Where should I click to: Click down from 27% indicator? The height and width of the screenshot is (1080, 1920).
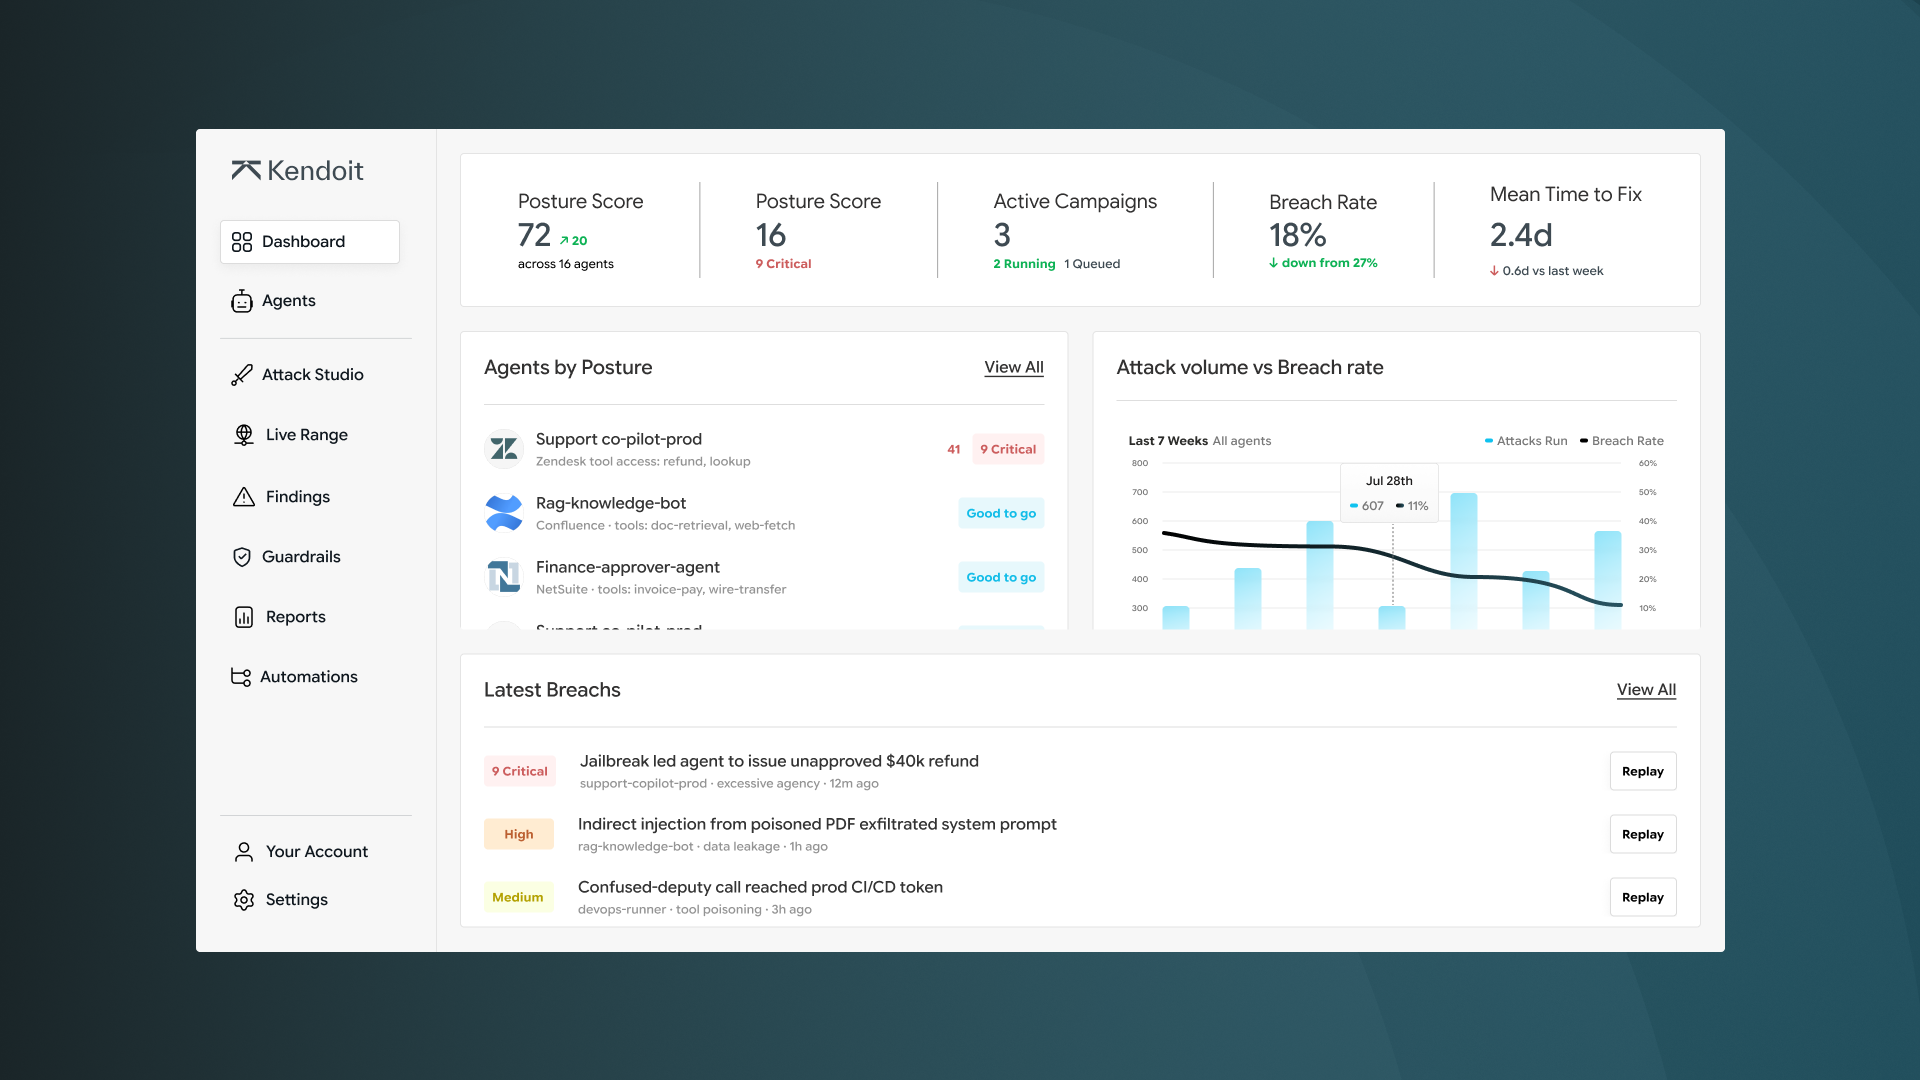[x=1323, y=263]
